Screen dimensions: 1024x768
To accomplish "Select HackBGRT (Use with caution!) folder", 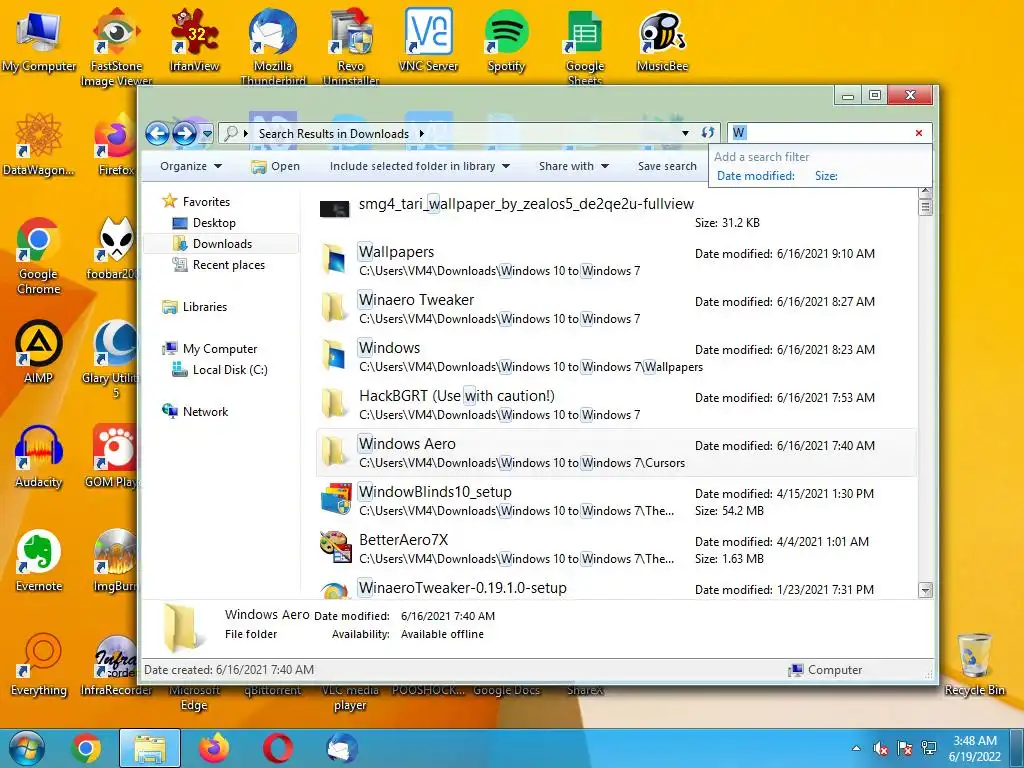I will click(x=616, y=405).
